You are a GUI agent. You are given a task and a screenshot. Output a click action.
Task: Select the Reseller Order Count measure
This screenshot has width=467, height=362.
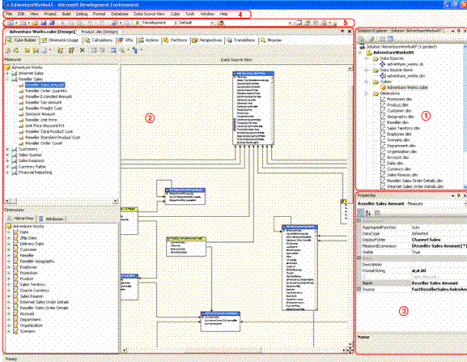(x=44, y=143)
